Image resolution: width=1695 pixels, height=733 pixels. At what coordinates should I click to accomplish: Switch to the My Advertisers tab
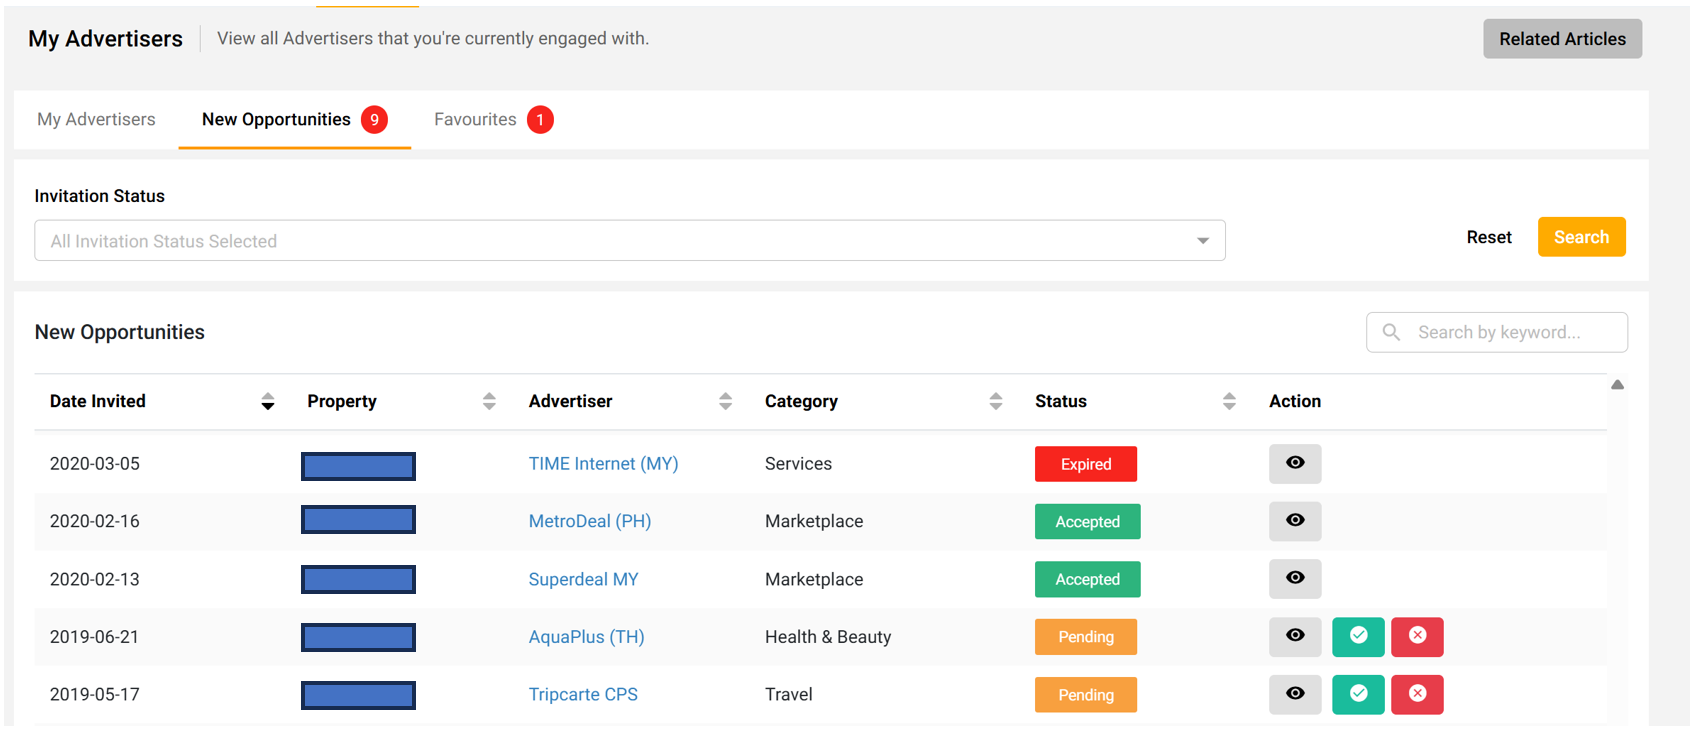(96, 120)
